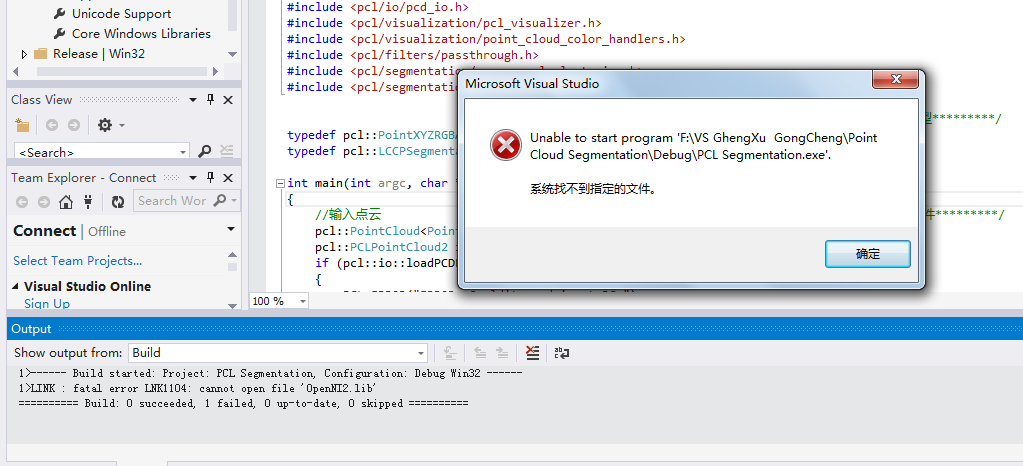Open the Team Explorer window position menu
The height and width of the screenshot is (466, 1023).
click(x=193, y=178)
